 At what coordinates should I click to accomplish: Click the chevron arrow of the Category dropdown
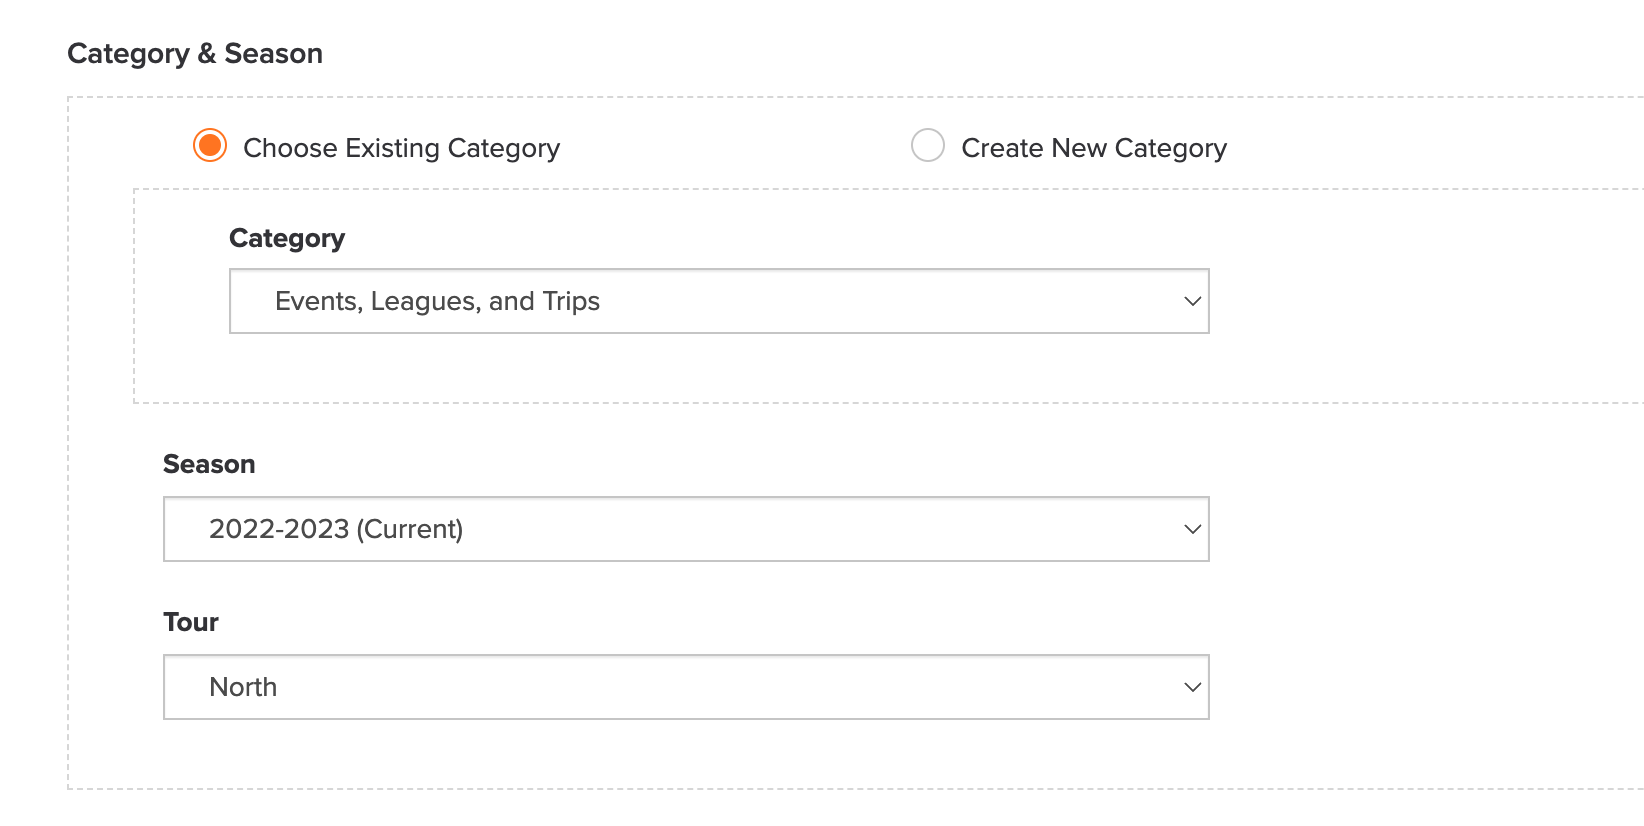click(1192, 301)
